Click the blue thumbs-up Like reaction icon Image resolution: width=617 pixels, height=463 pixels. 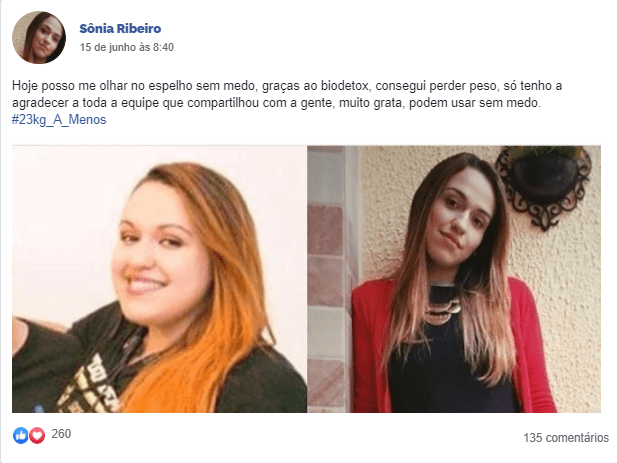(x=20, y=435)
